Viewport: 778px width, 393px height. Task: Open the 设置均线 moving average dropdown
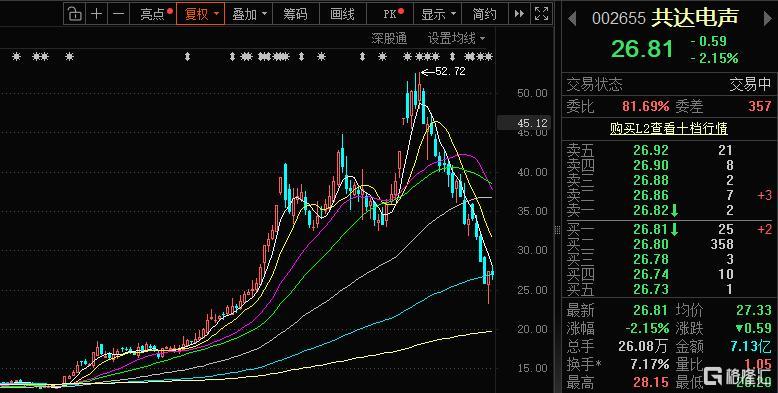point(456,38)
